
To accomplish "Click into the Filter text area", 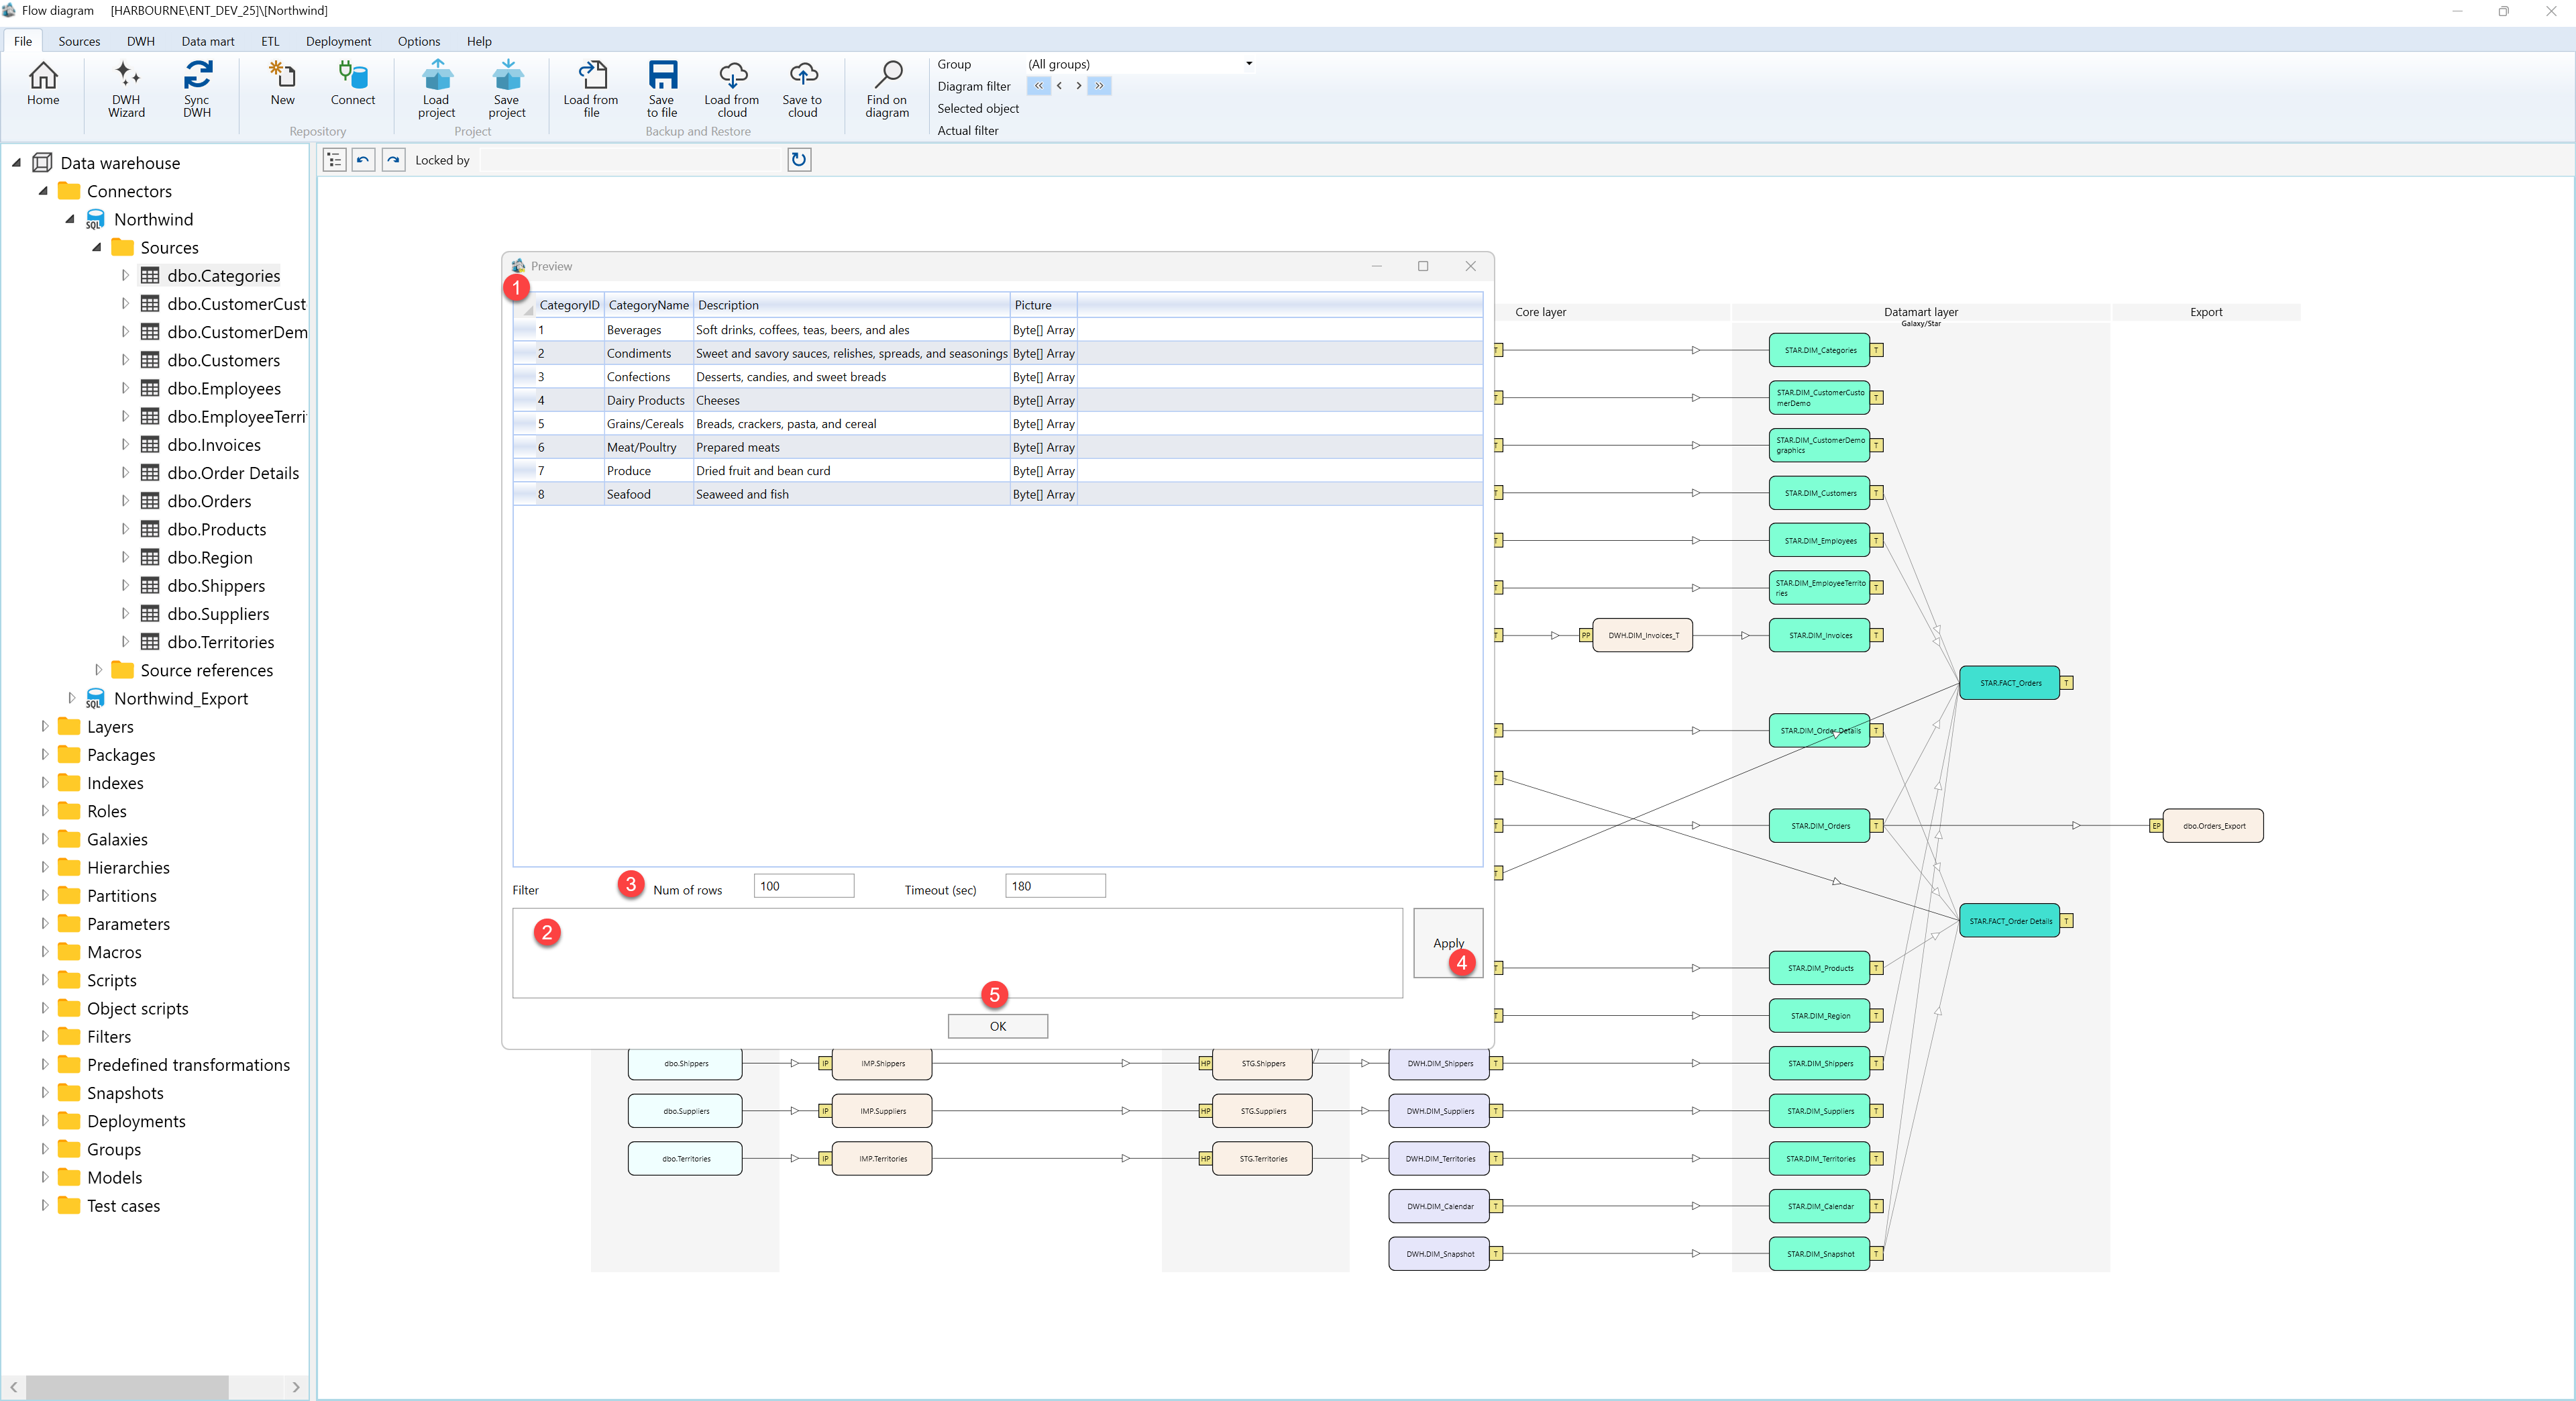I will [x=957, y=953].
